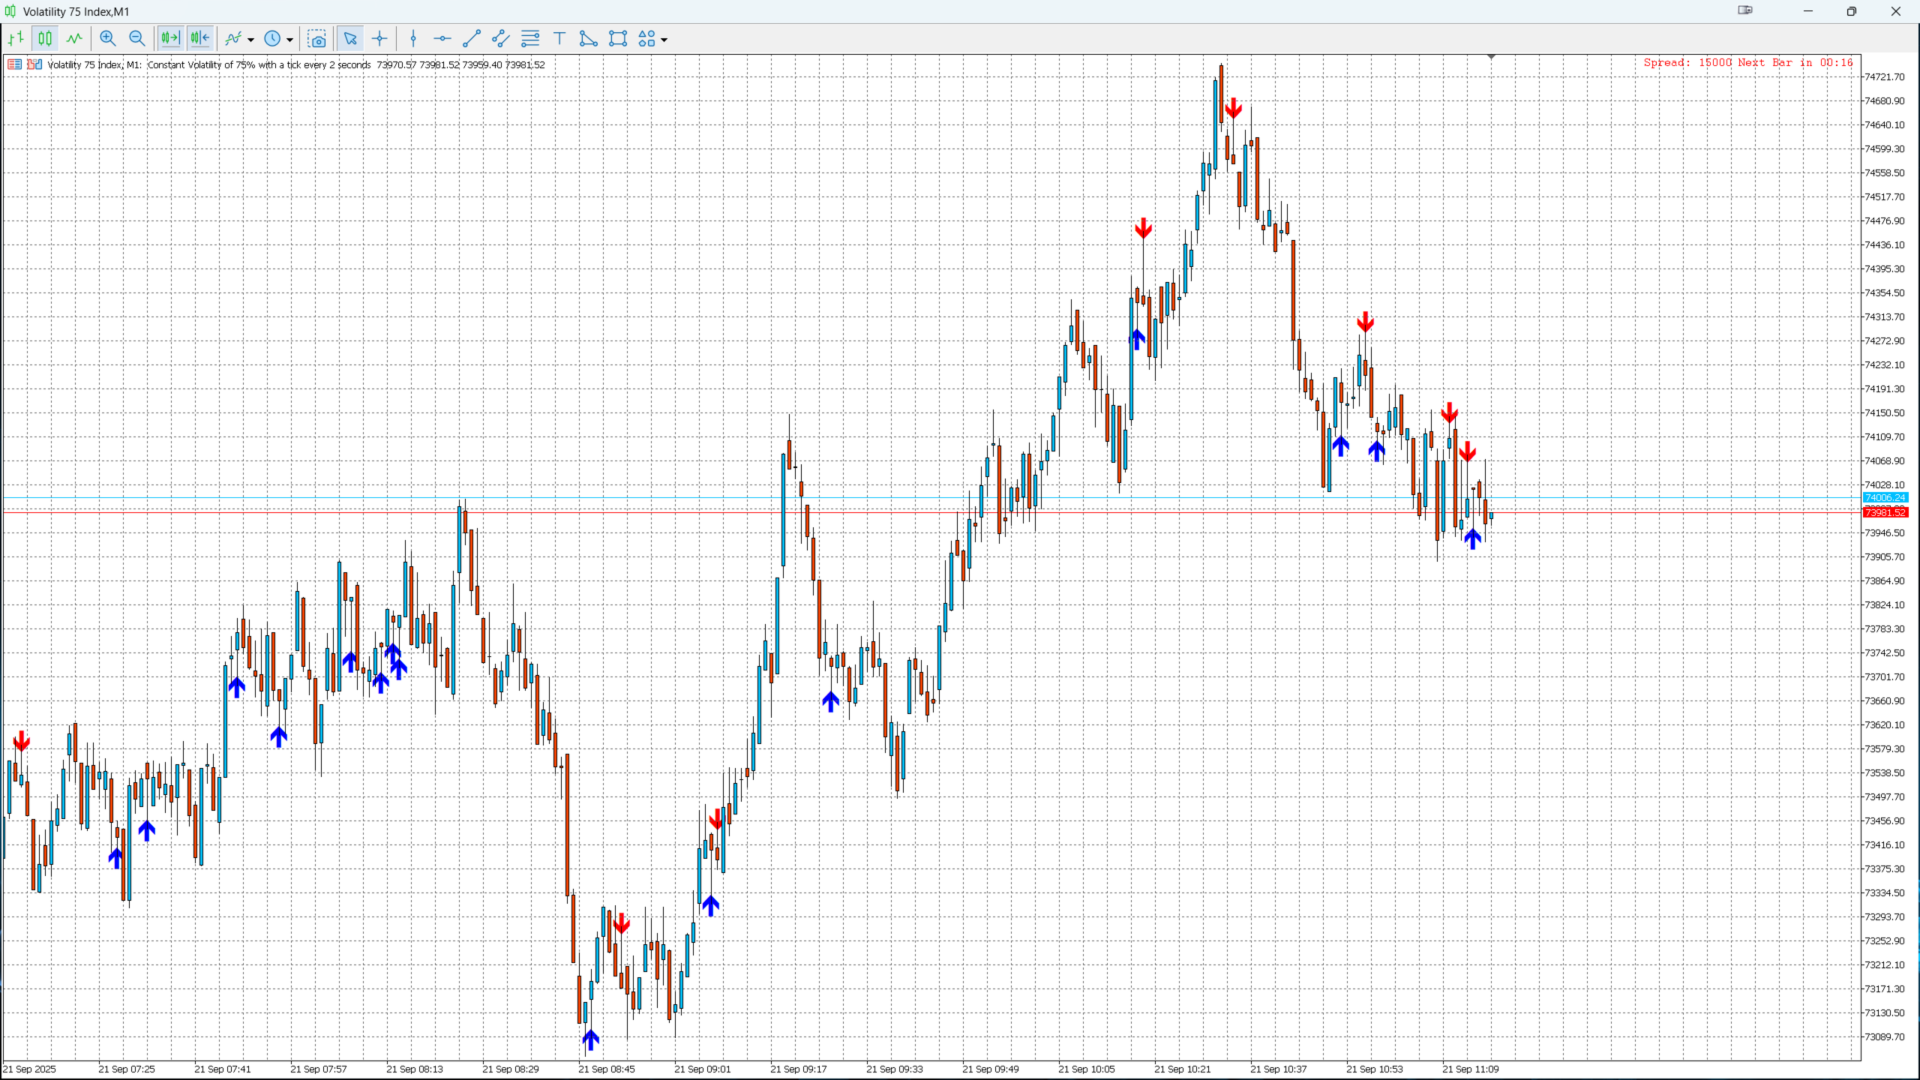The height and width of the screenshot is (1080, 1920).
Task: Take a chart screenshot with camera icon
Action: [317, 39]
